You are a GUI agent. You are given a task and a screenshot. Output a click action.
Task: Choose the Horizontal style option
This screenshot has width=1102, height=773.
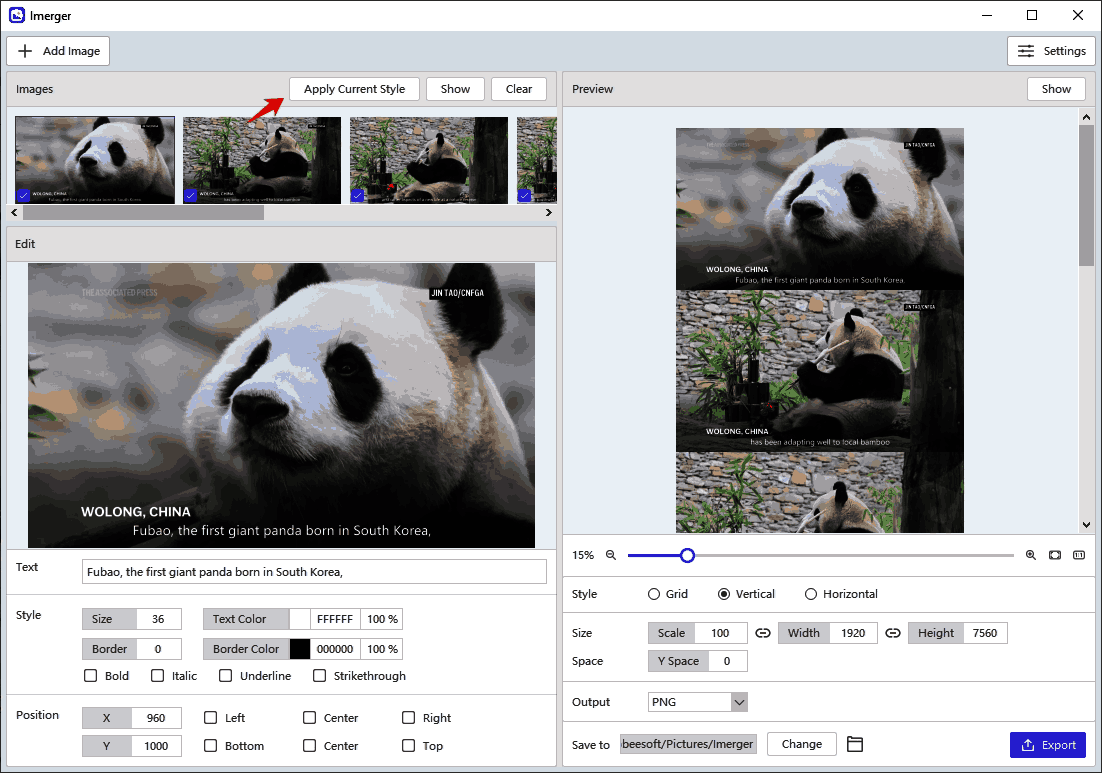coord(811,594)
